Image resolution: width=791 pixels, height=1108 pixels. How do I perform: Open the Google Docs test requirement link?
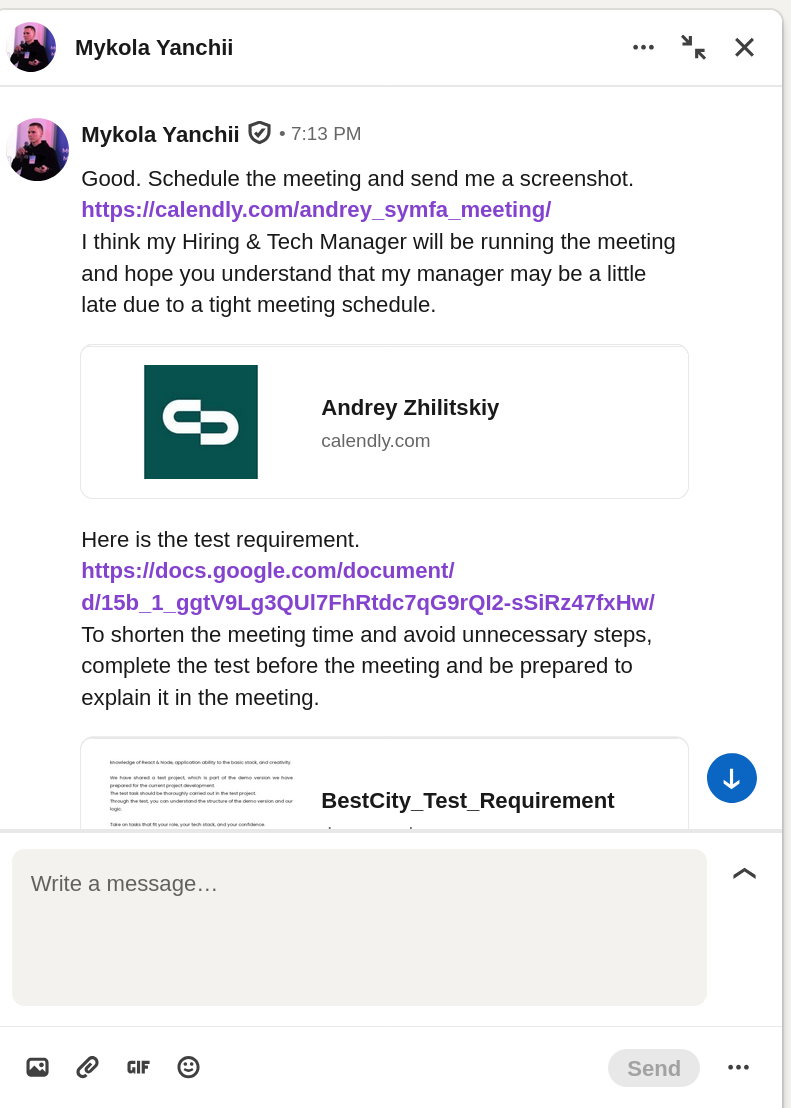coord(367,587)
